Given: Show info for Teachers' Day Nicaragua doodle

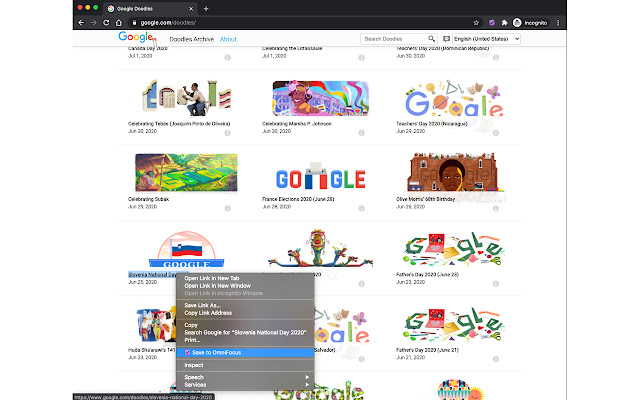Looking at the screenshot, I should click(x=496, y=133).
